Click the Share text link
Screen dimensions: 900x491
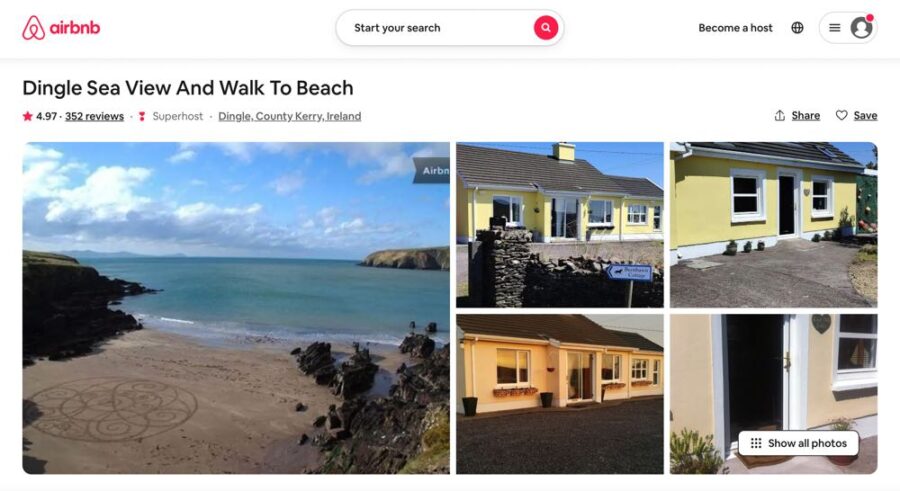click(x=805, y=115)
